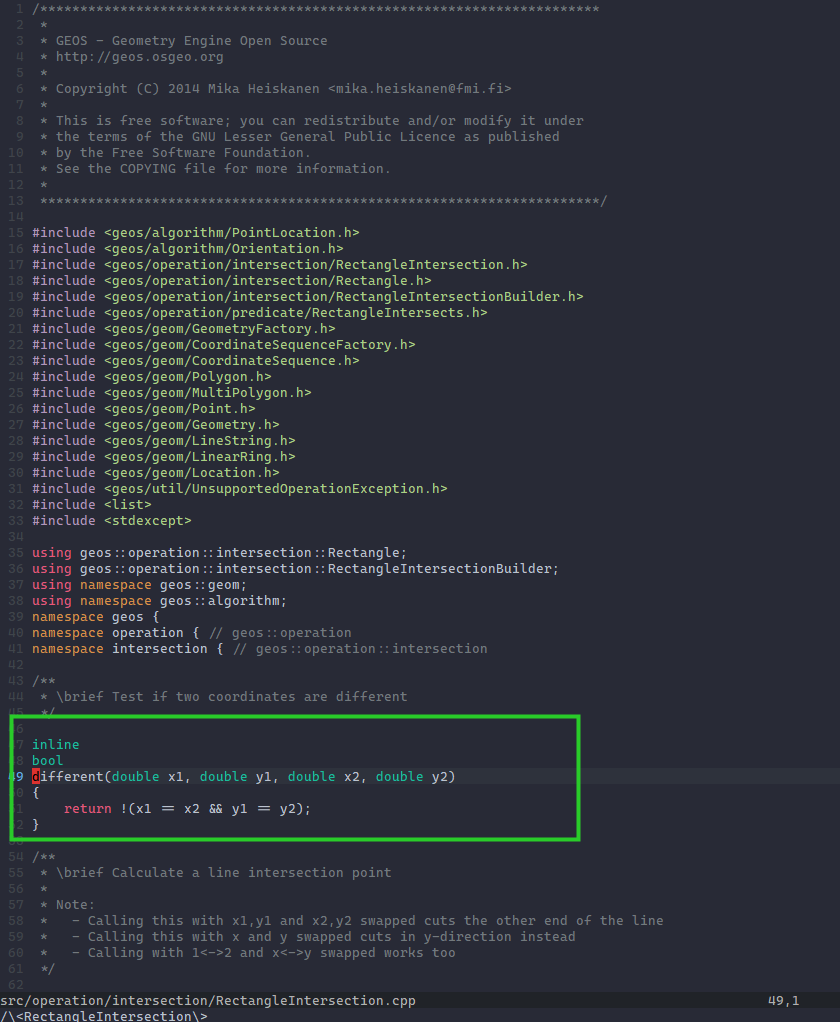Click 'using namespace geos::algorithm;' line
Viewport: 840px width, 1022px height.
coord(160,600)
